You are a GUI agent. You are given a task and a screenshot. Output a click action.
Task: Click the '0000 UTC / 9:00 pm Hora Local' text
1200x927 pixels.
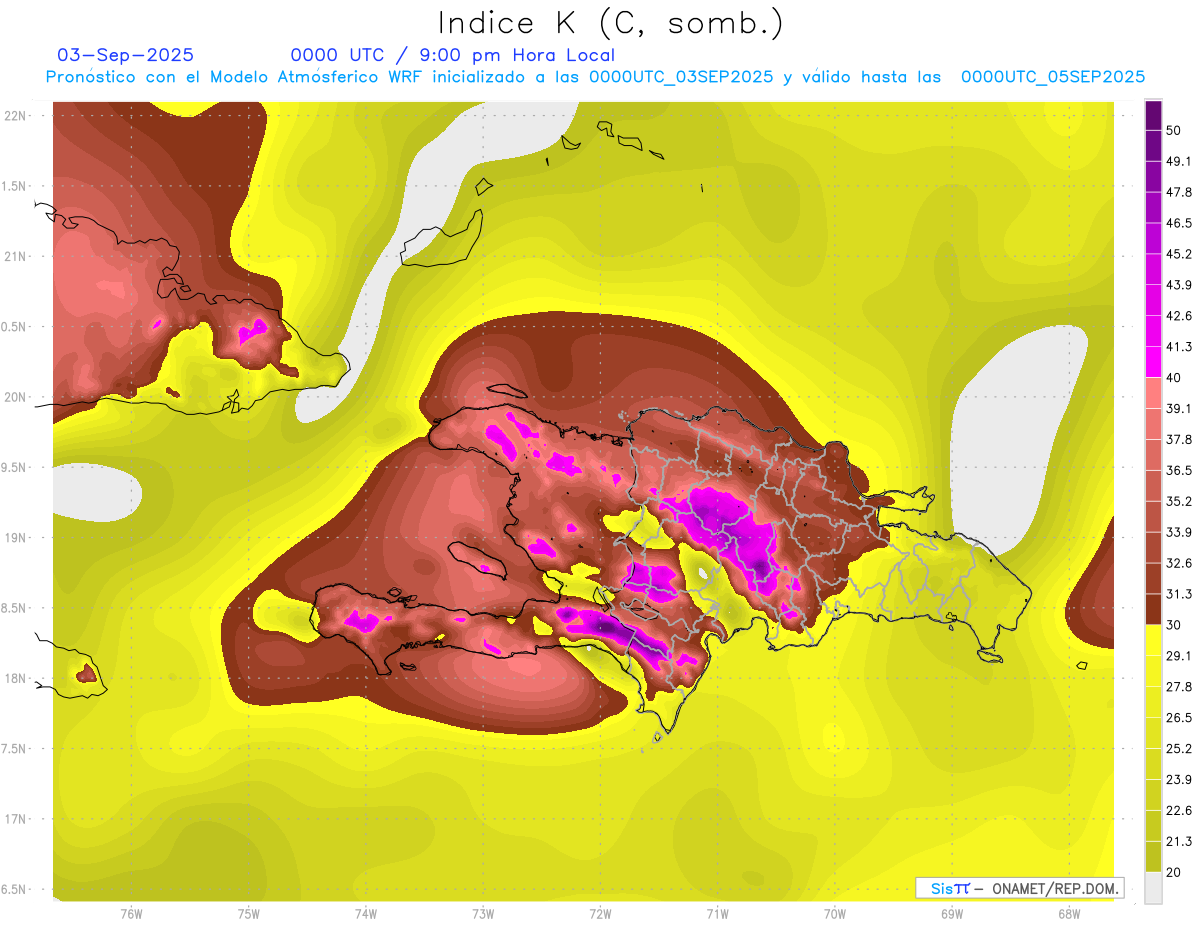click(x=452, y=55)
